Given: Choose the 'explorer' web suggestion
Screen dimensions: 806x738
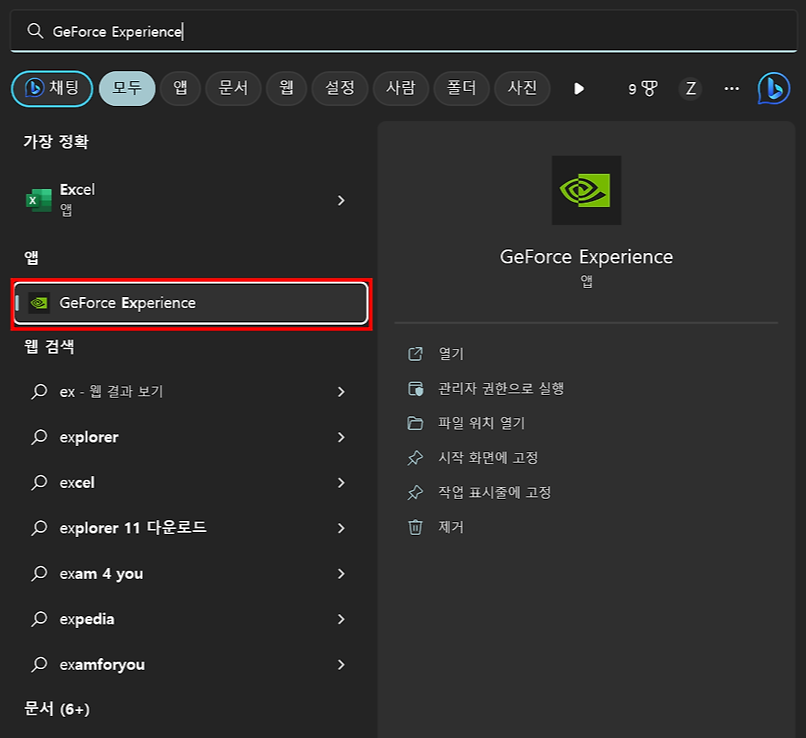Looking at the screenshot, I should (x=189, y=437).
